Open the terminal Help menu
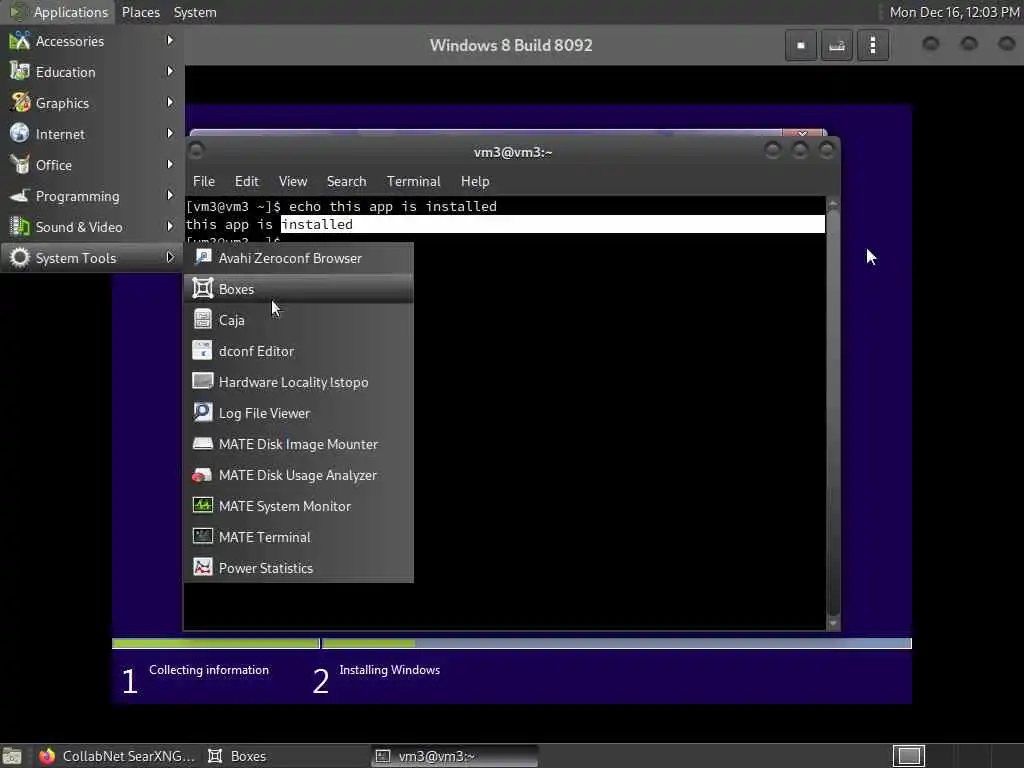Image resolution: width=1024 pixels, height=768 pixels. coord(475,182)
